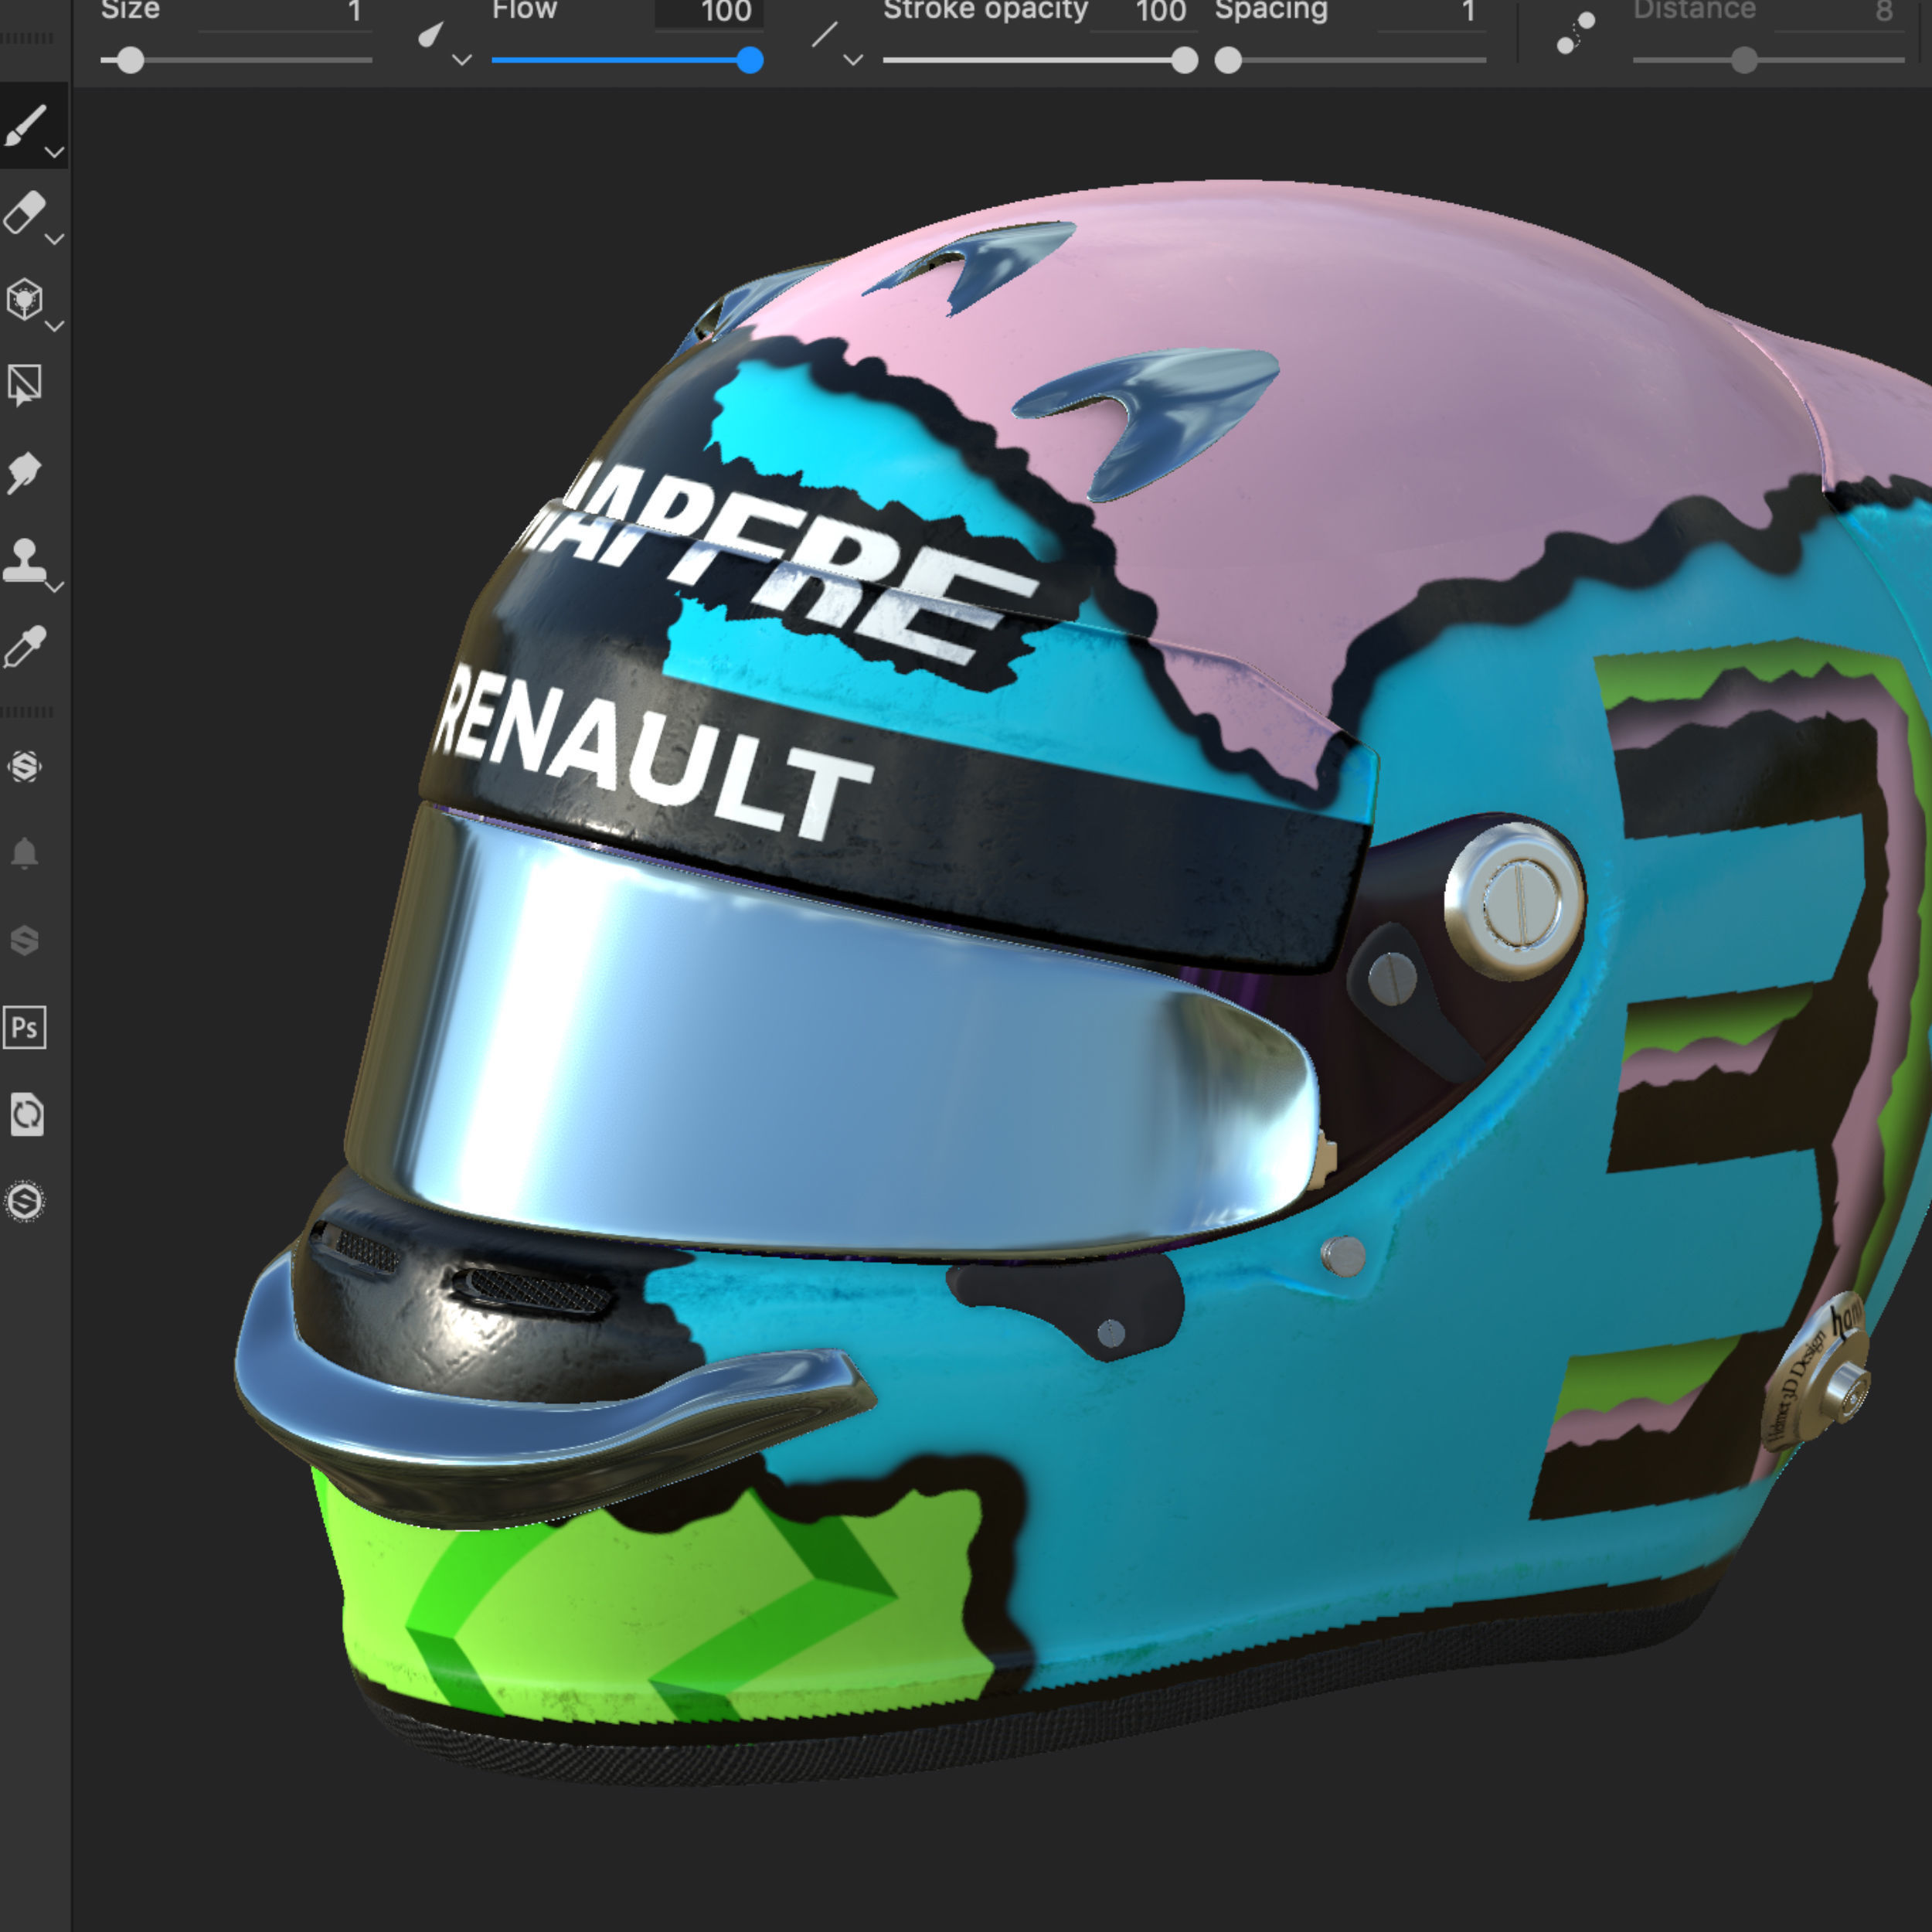
Task: Select the Clone stamp tool
Action: click(25, 559)
